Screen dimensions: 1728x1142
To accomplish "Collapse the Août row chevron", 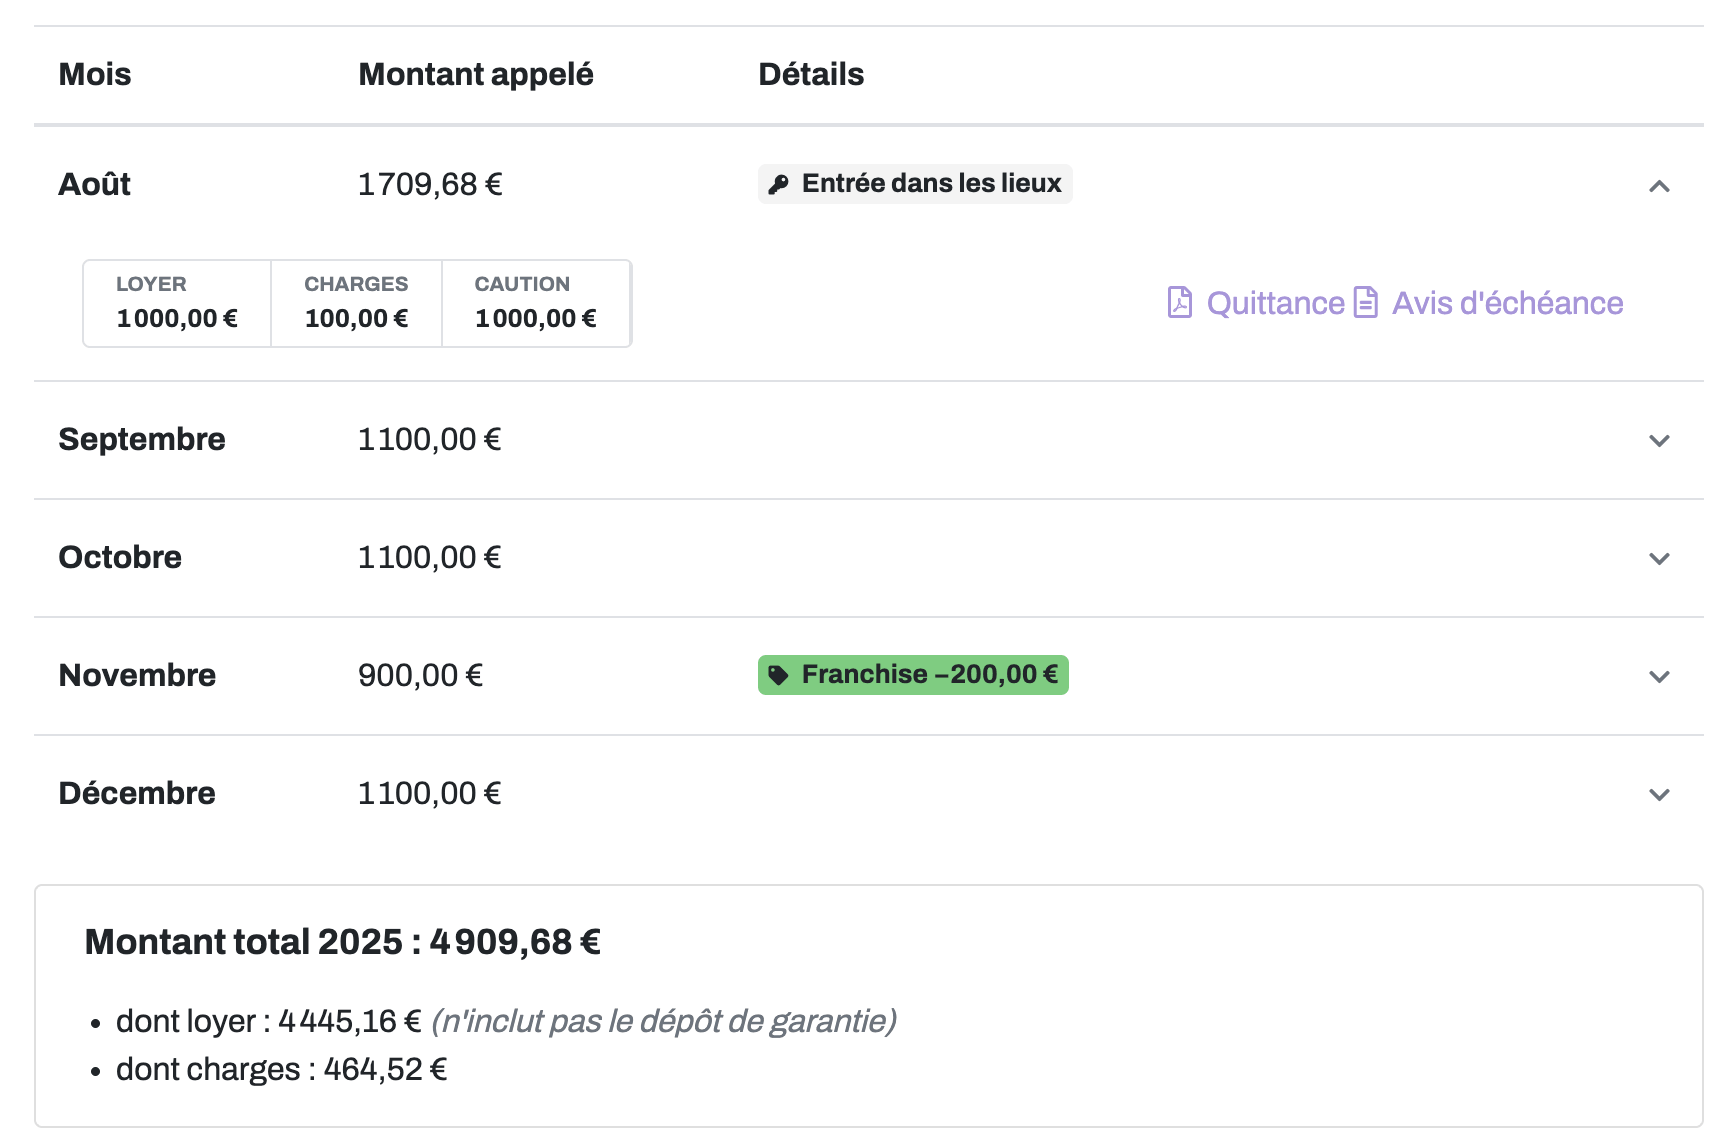I will (x=1659, y=186).
